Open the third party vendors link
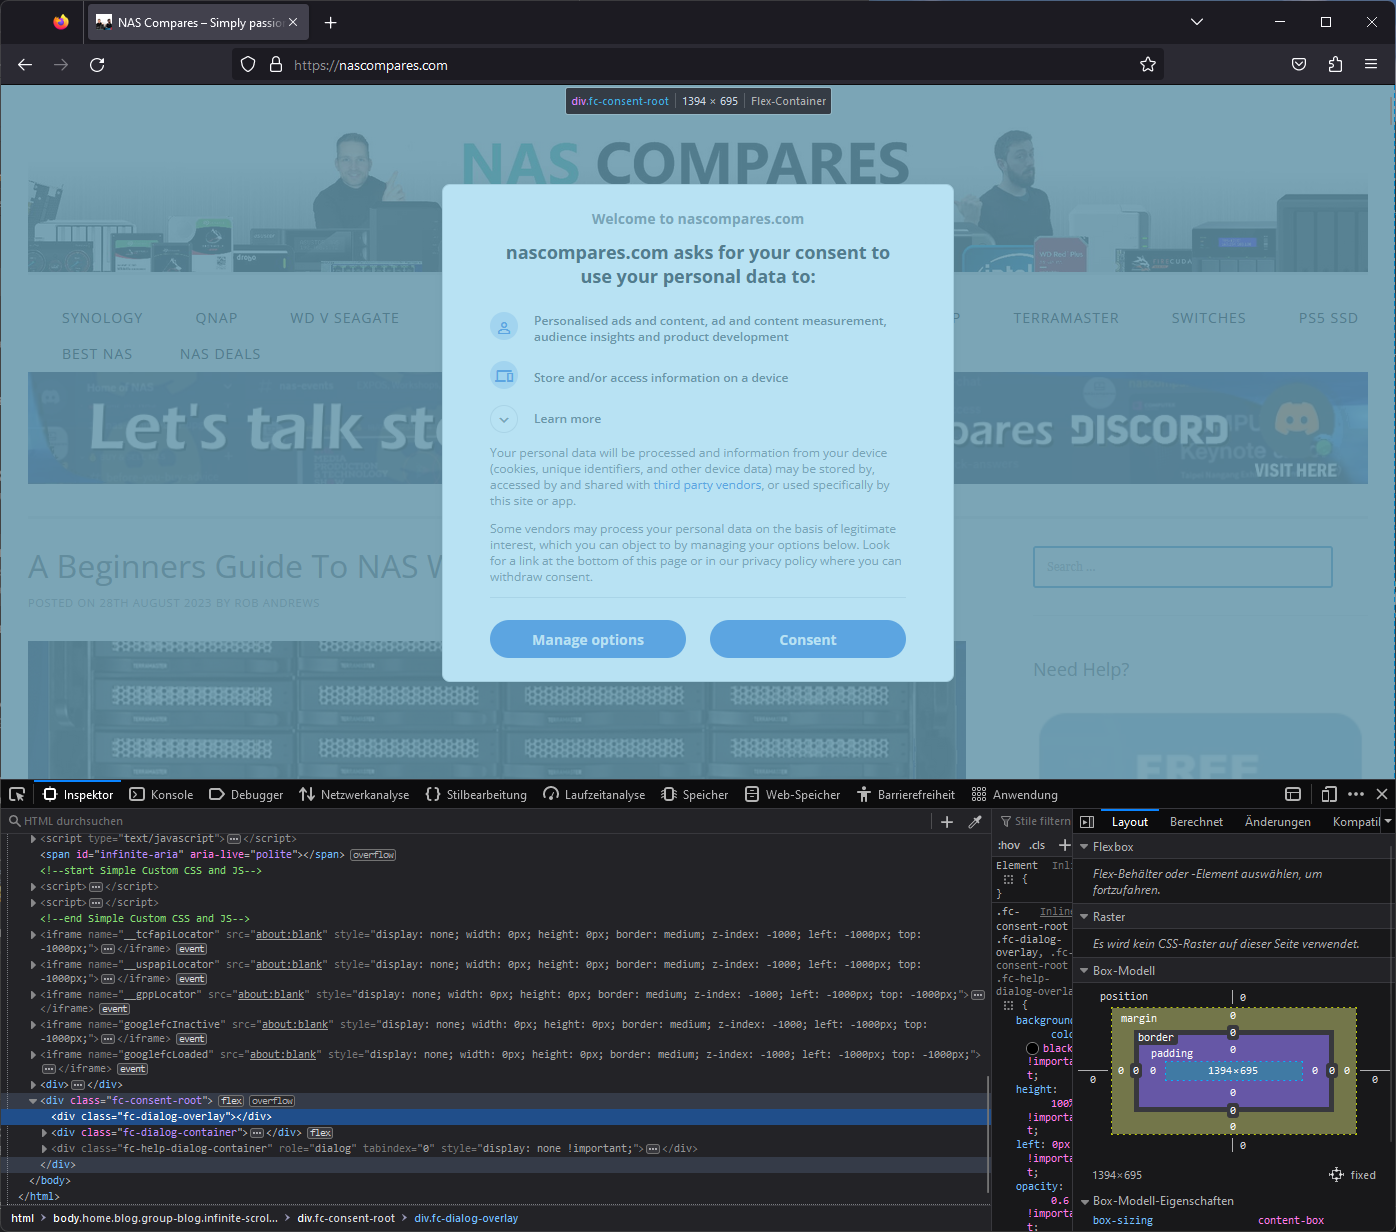This screenshot has width=1396, height=1232. (x=707, y=484)
